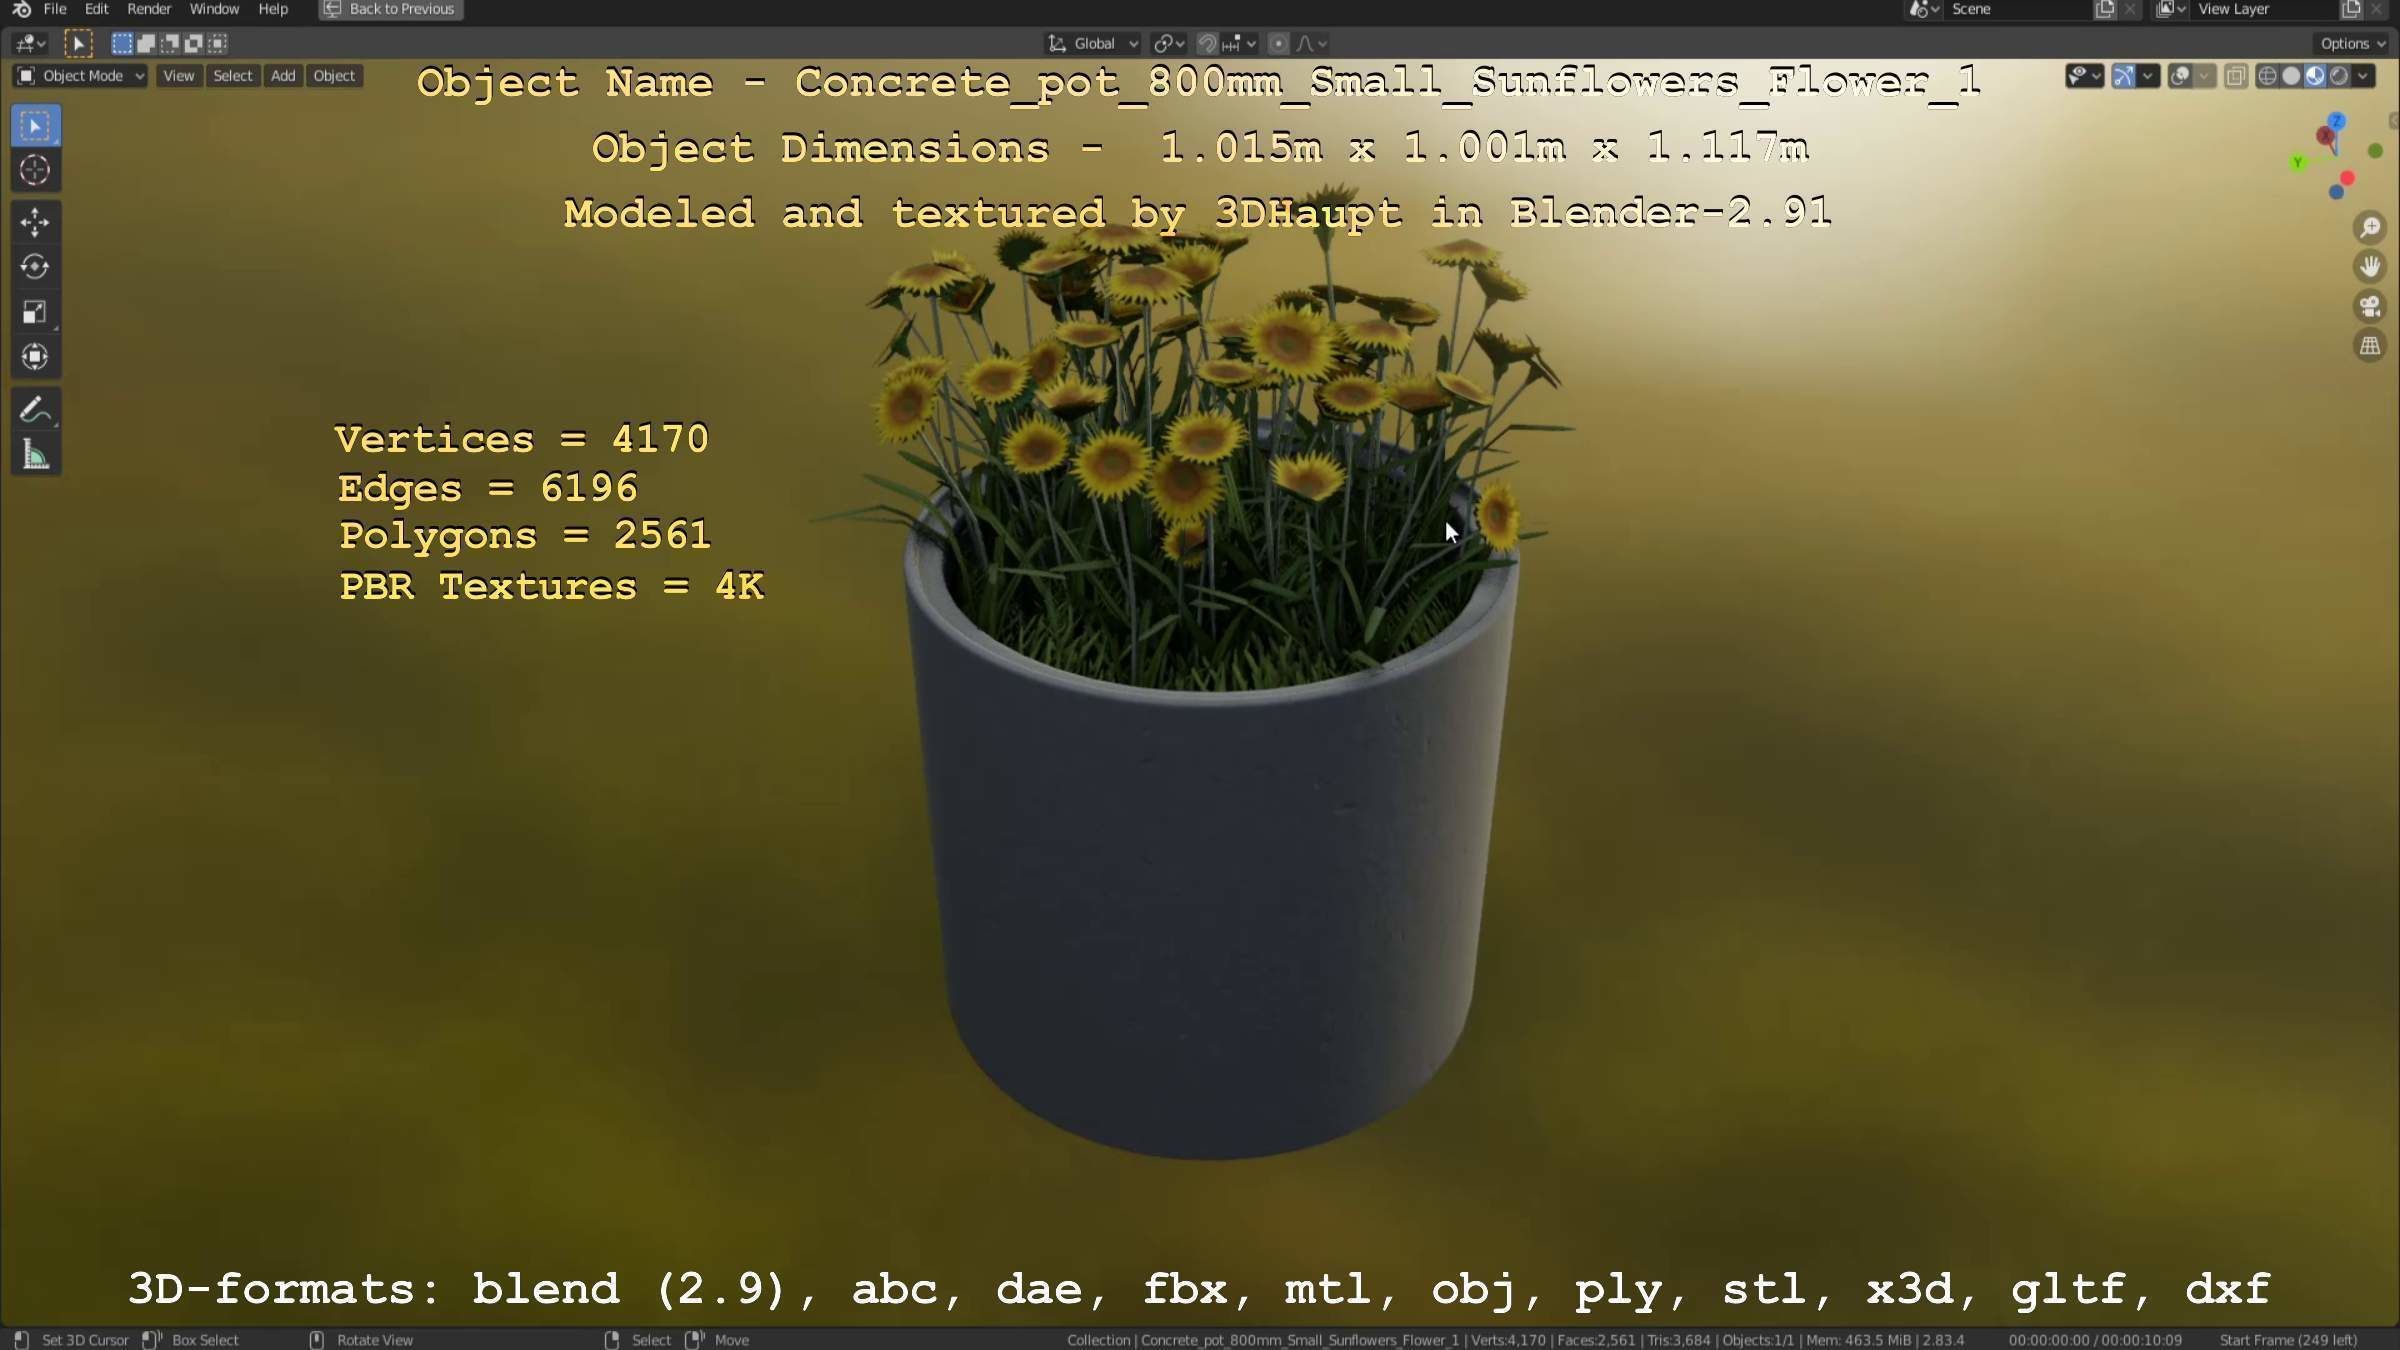Open the transform pivot point dropdown

point(1168,43)
